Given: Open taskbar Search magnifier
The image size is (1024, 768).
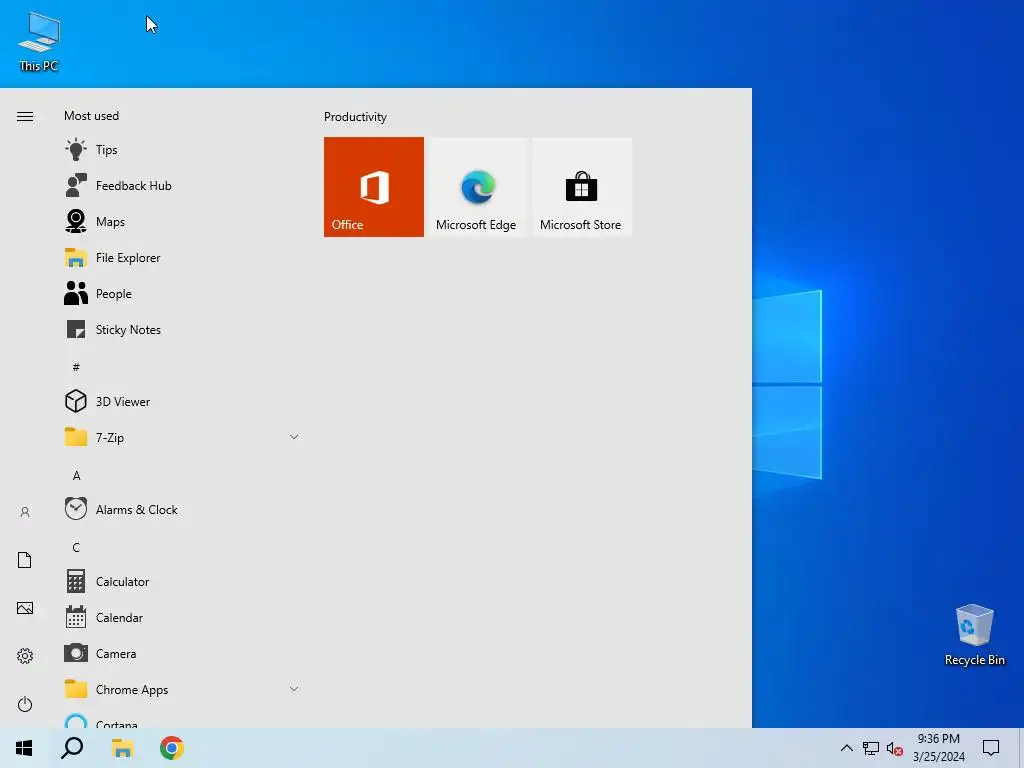Looking at the screenshot, I should pyautogui.click(x=72, y=748).
